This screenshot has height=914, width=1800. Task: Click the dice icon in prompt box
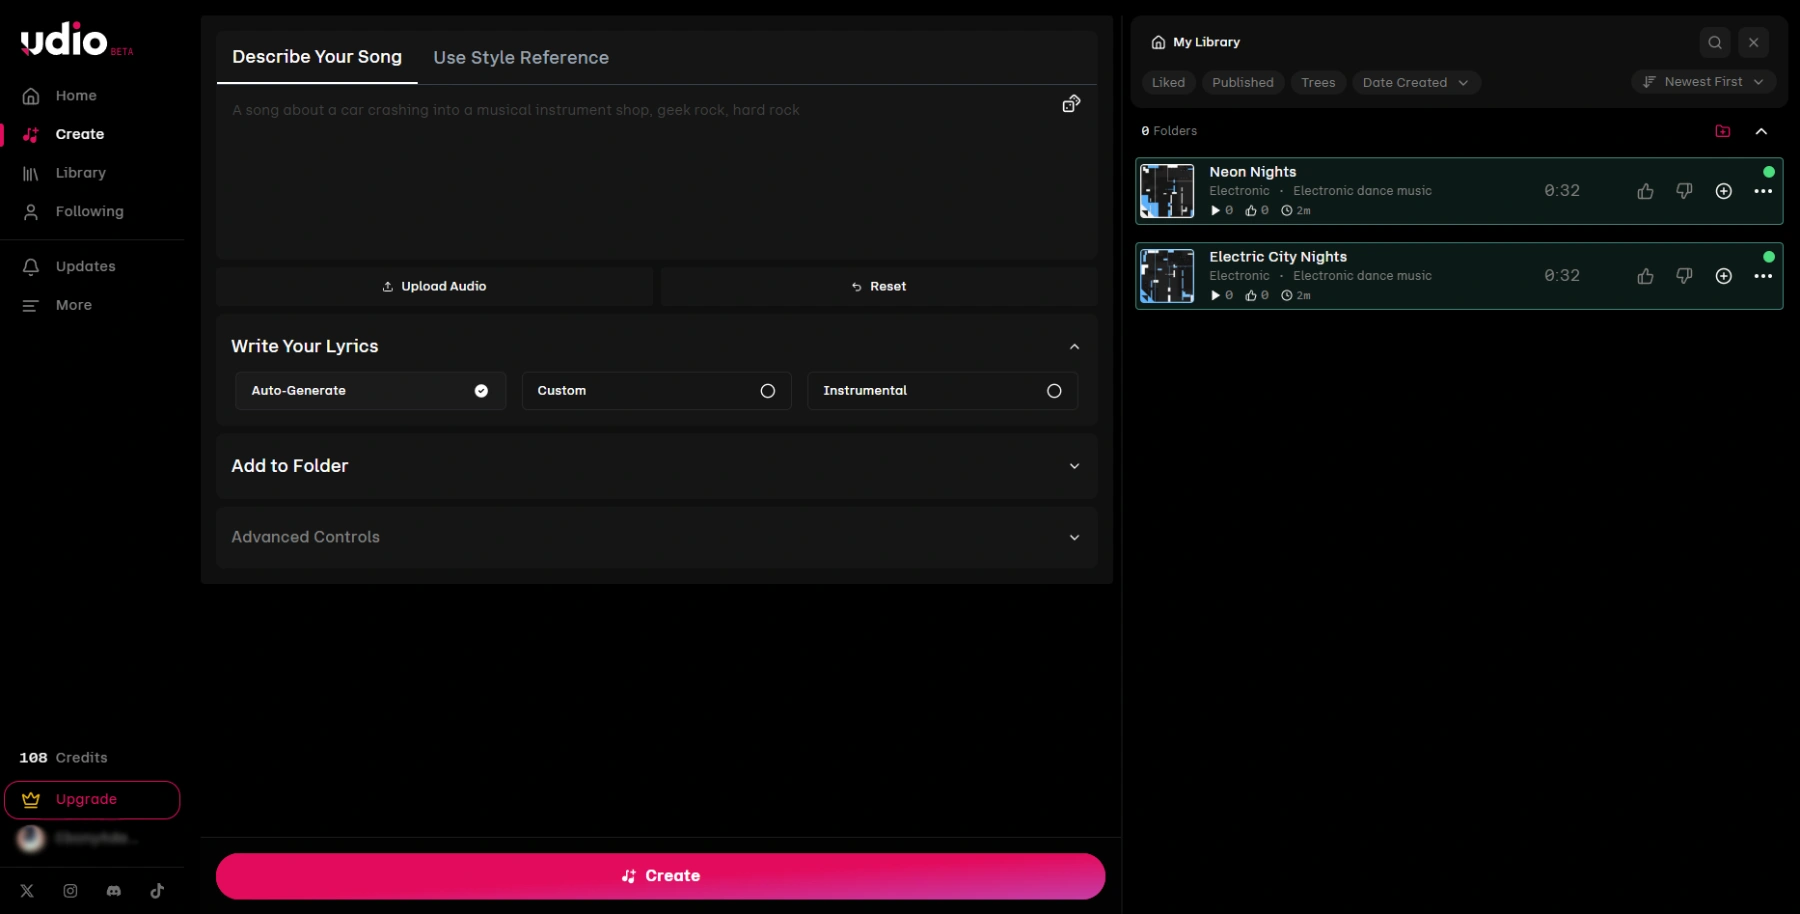tap(1070, 104)
